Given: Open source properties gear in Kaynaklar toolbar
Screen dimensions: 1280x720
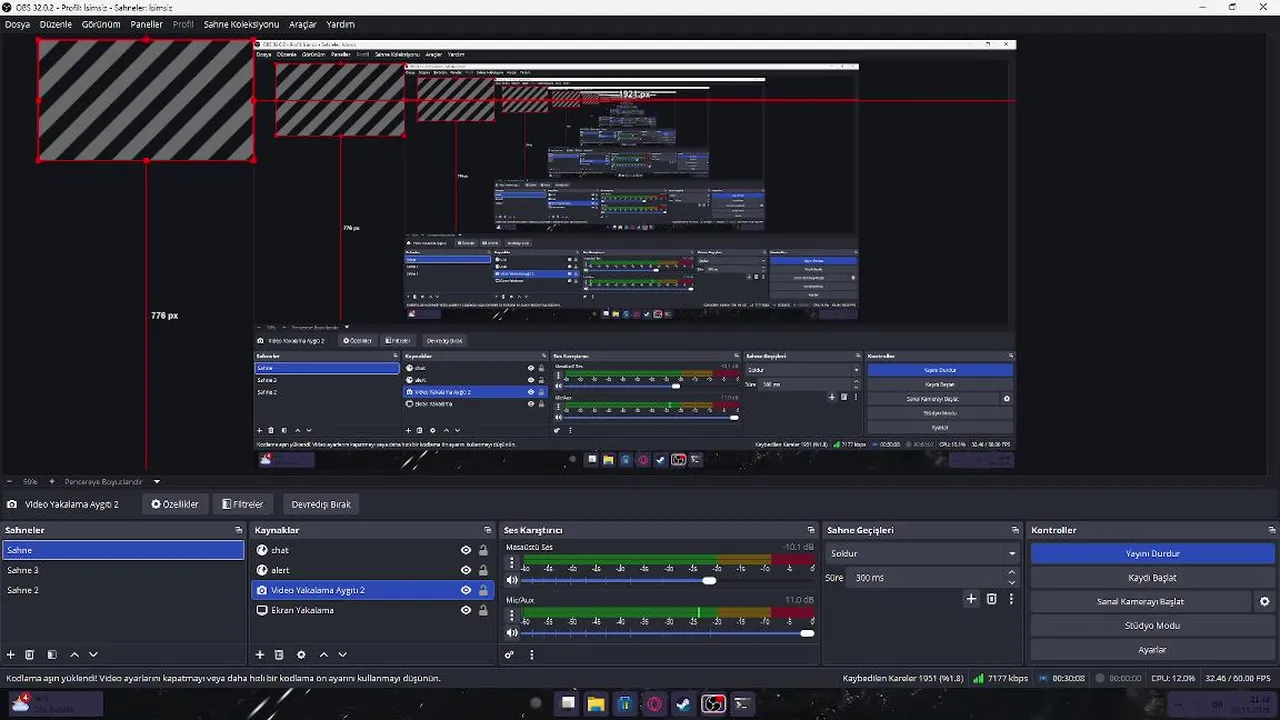Looking at the screenshot, I should pyautogui.click(x=301, y=655).
